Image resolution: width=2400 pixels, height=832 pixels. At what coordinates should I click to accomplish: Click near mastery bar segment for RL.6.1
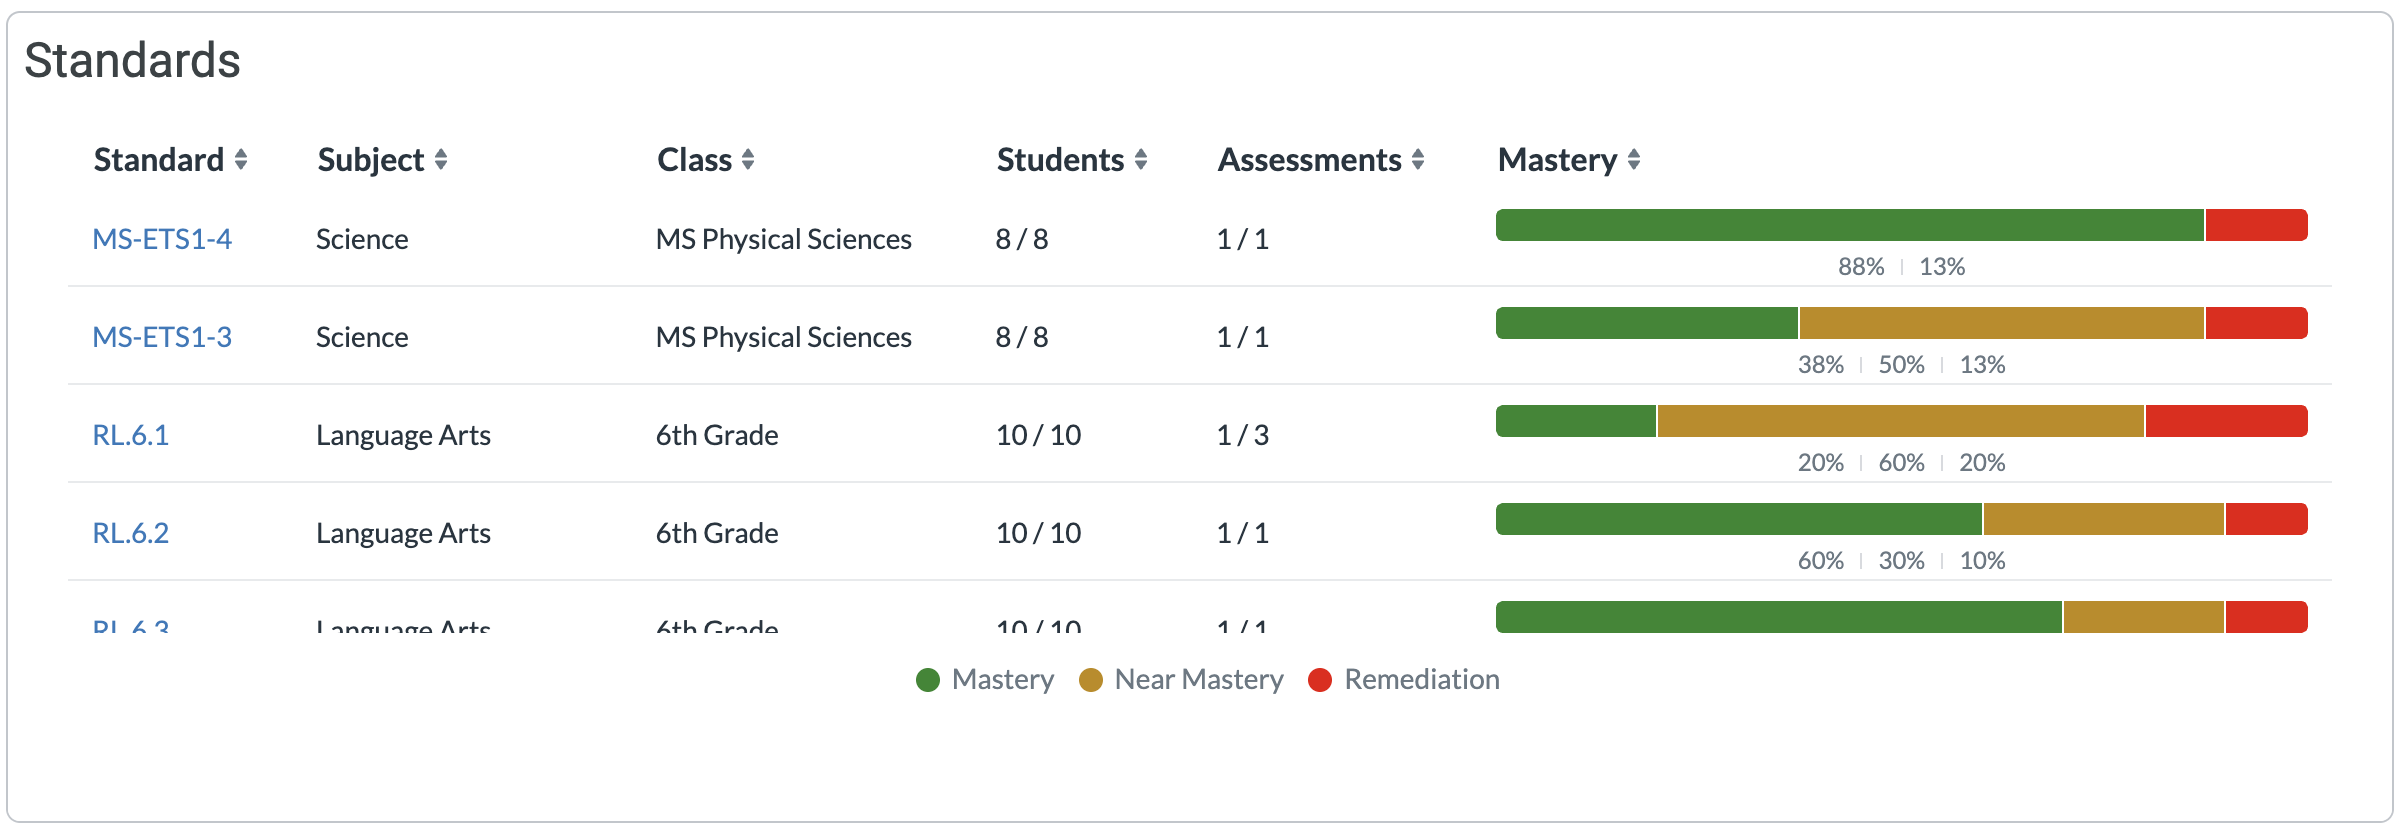click(x=1900, y=421)
